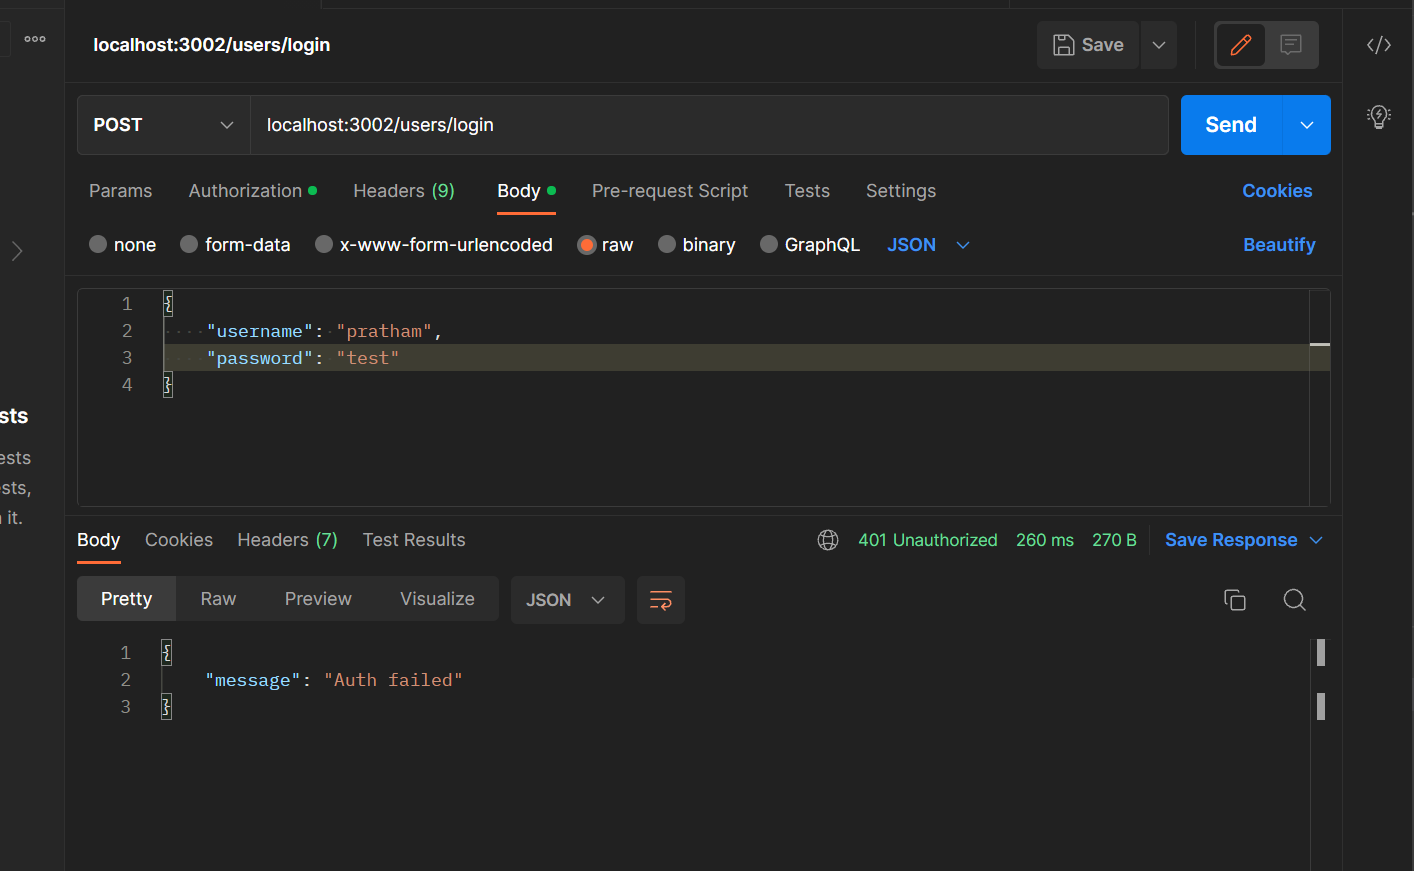Click the request URL input field
Viewport: 1414px width, 871px height.
[x=709, y=125]
